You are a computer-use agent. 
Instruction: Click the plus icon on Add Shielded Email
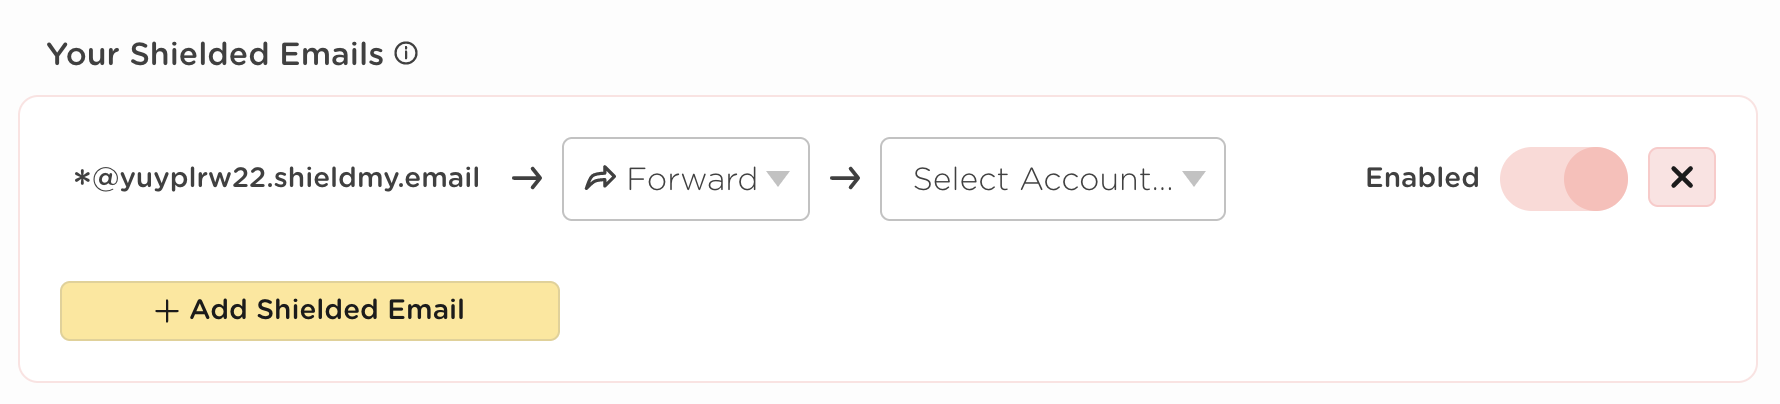pos(167,311)
